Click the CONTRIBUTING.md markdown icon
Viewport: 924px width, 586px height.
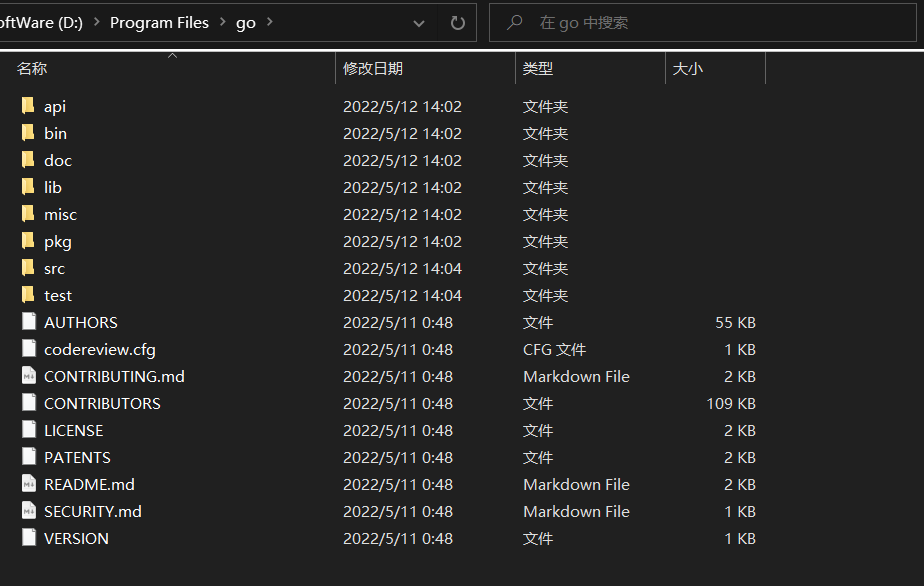point(29,376)
